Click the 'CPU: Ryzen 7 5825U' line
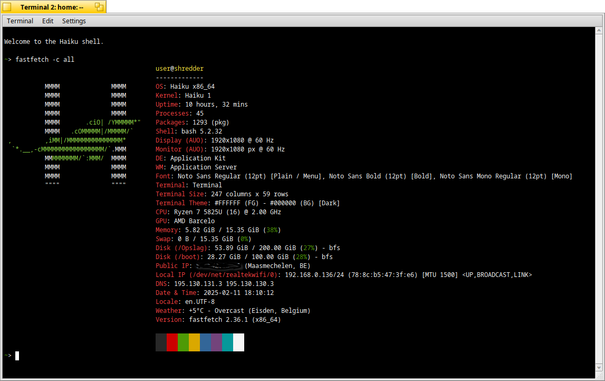The height and width of the screenshot is (381, 605). pyautogui.click(x=218, y=212)
